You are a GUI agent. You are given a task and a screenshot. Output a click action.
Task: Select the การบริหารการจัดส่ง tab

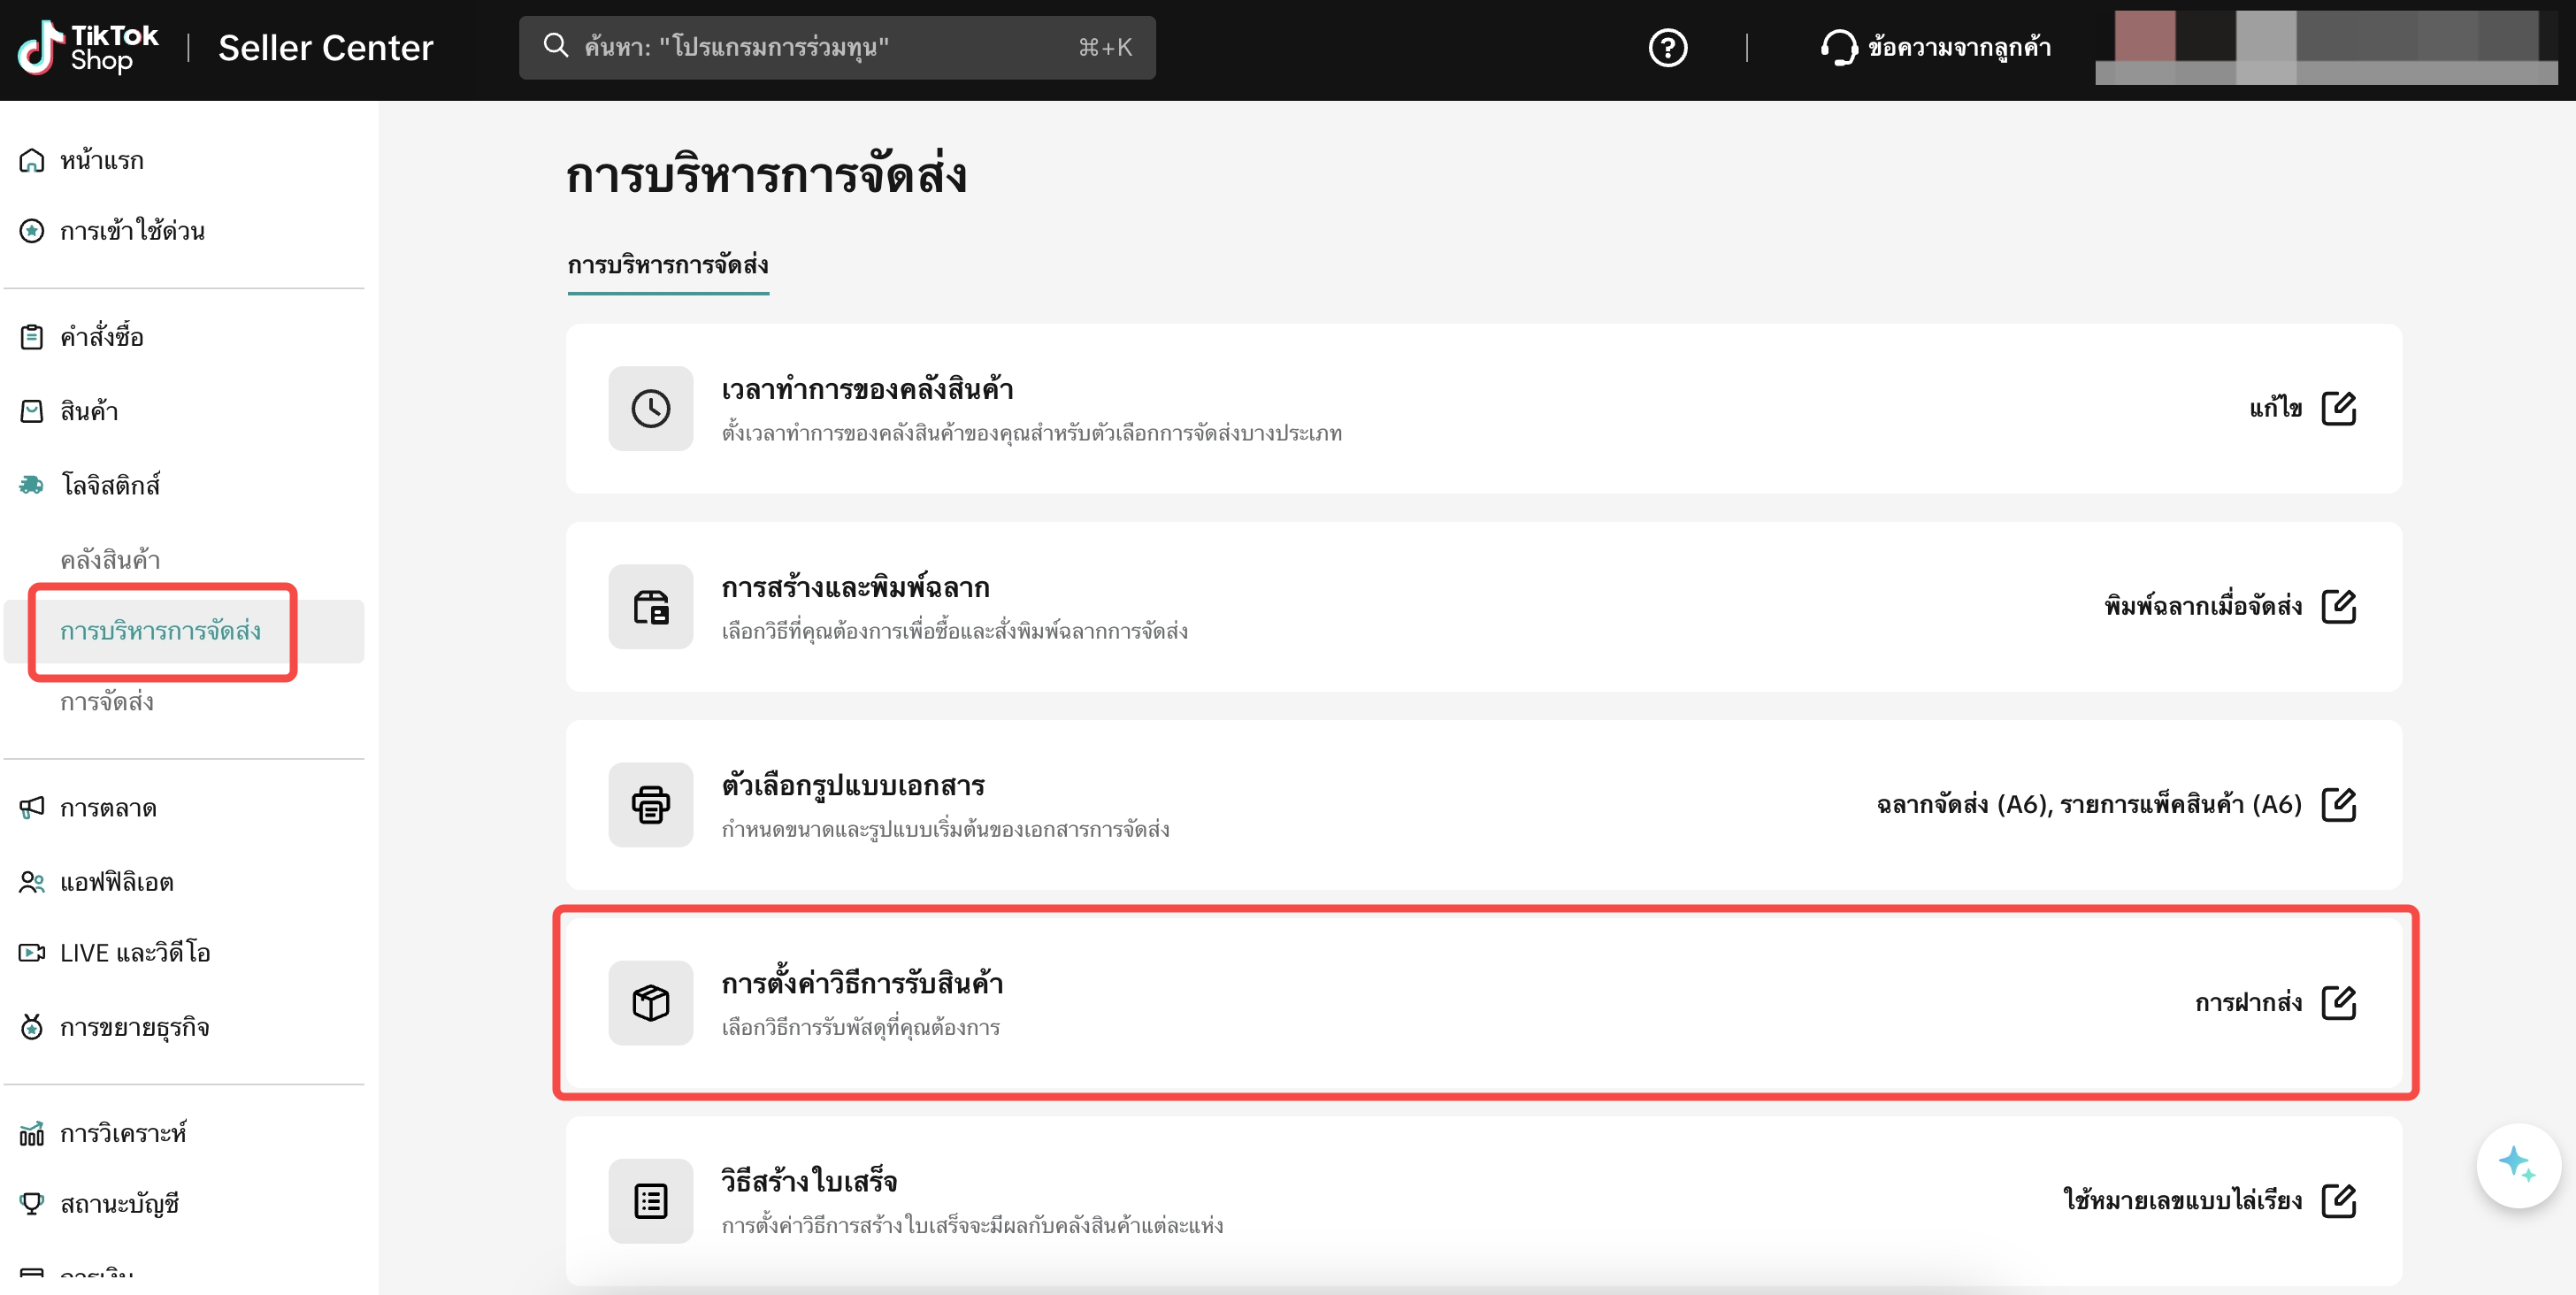pos(668,266)
